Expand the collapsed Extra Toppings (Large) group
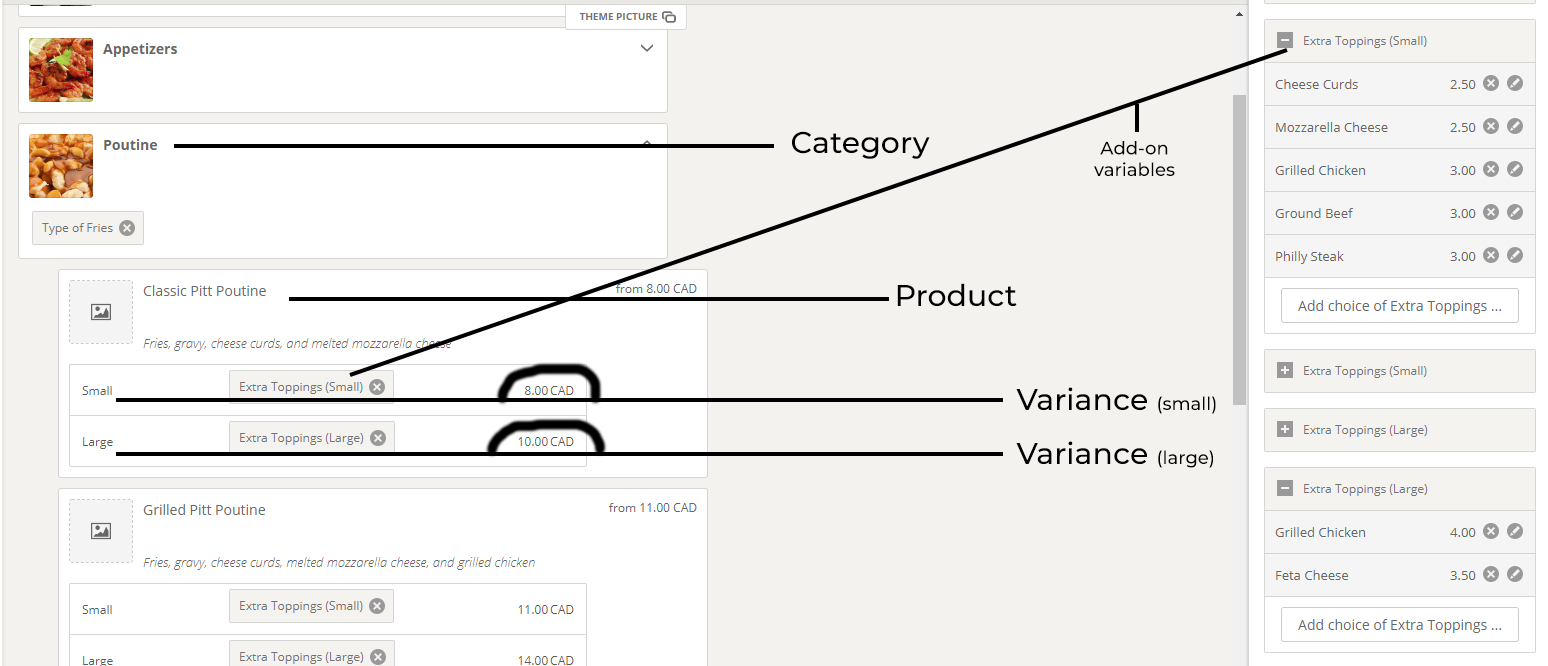Screen dimensions: 1548x666 tap(1285, 430)
